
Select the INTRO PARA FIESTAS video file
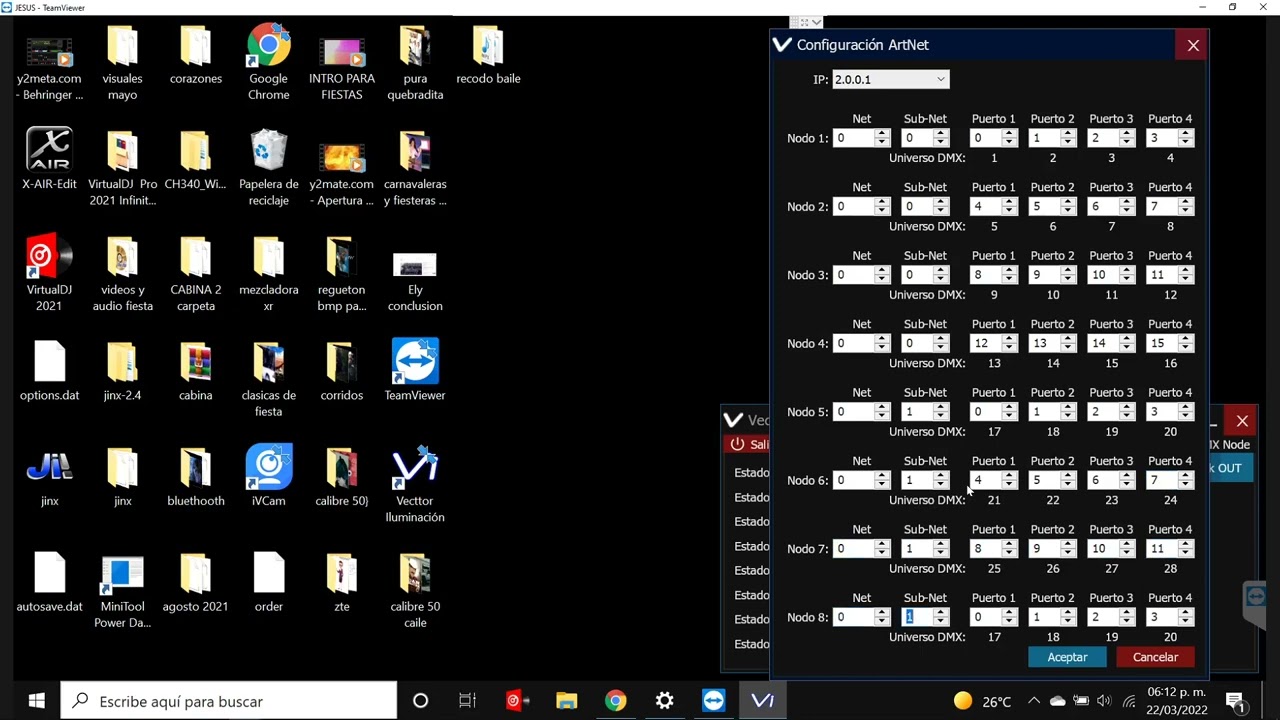tap(342, 63)
